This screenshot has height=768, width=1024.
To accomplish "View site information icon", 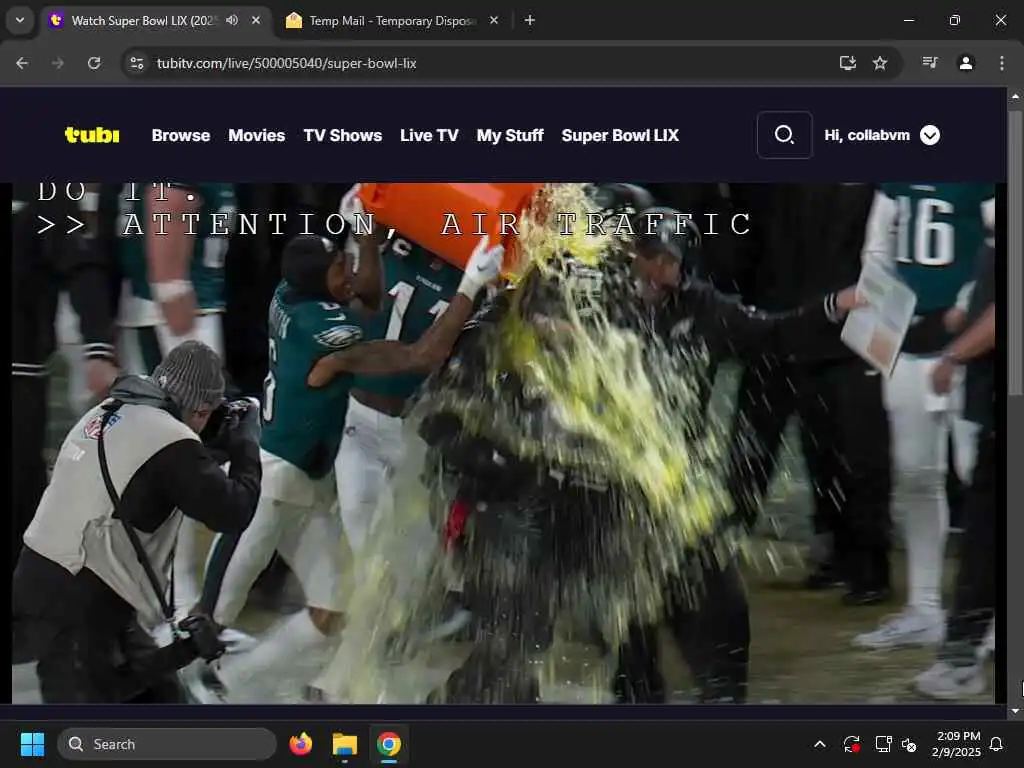I will [137, 63].
